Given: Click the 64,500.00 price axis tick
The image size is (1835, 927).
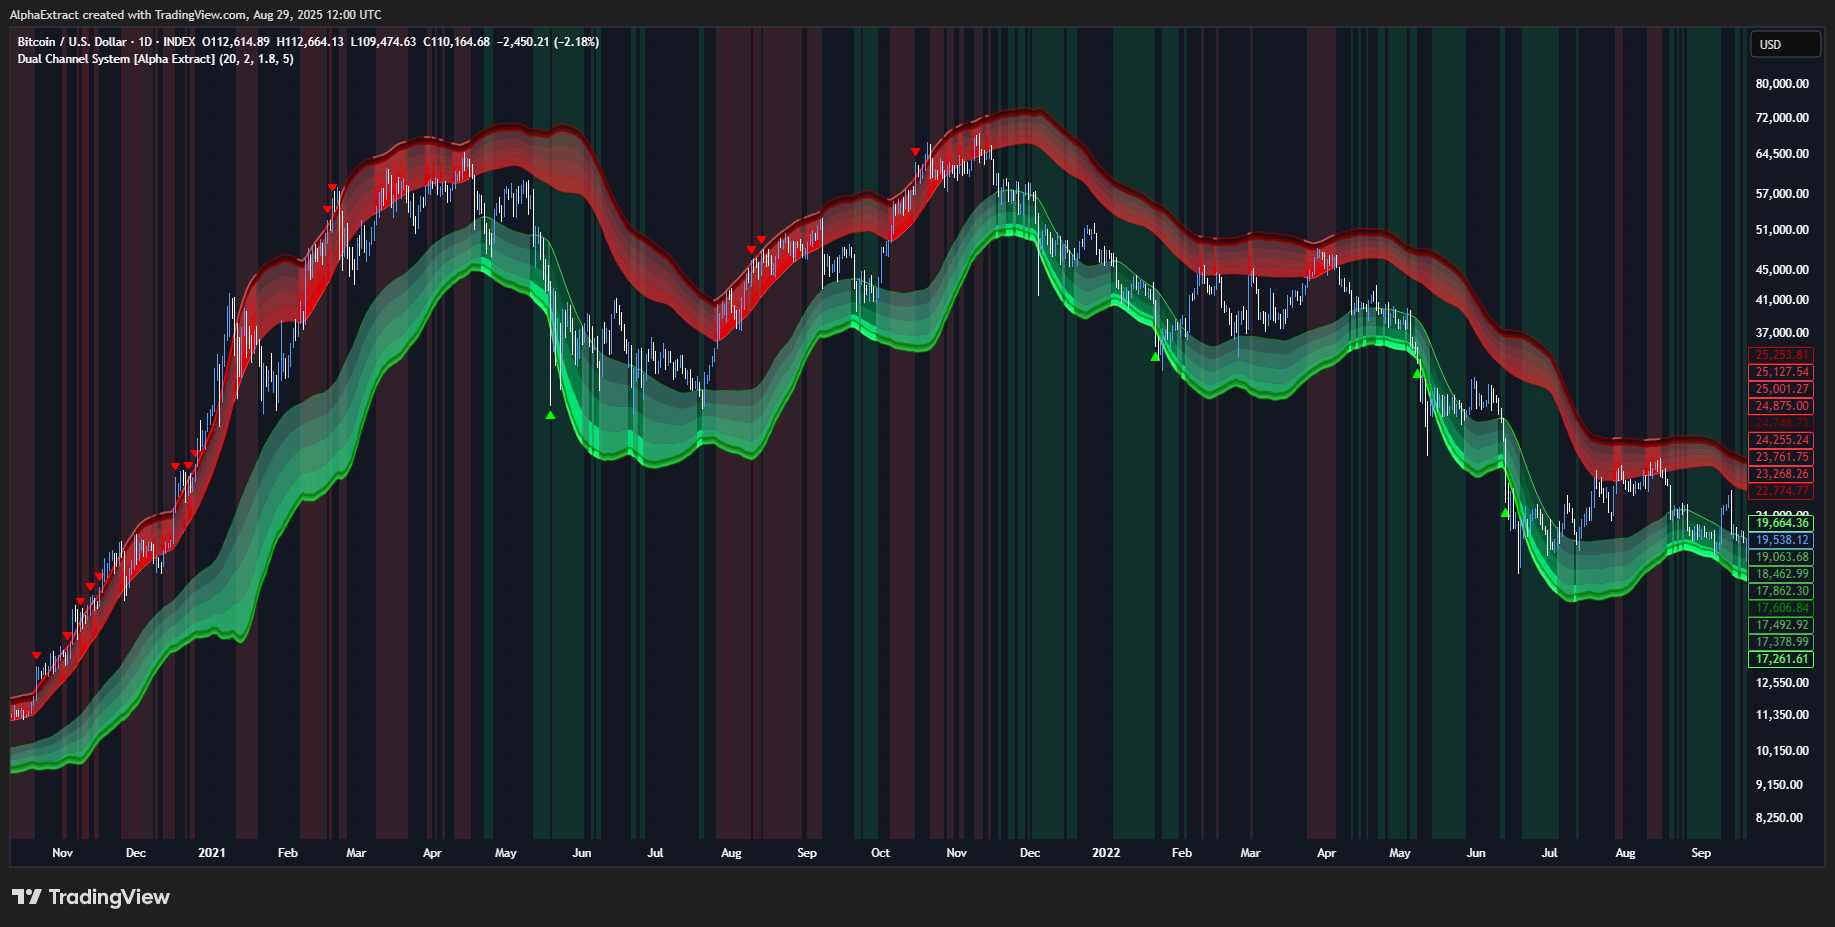Looking at the screenshot, I should (1782, 154).
